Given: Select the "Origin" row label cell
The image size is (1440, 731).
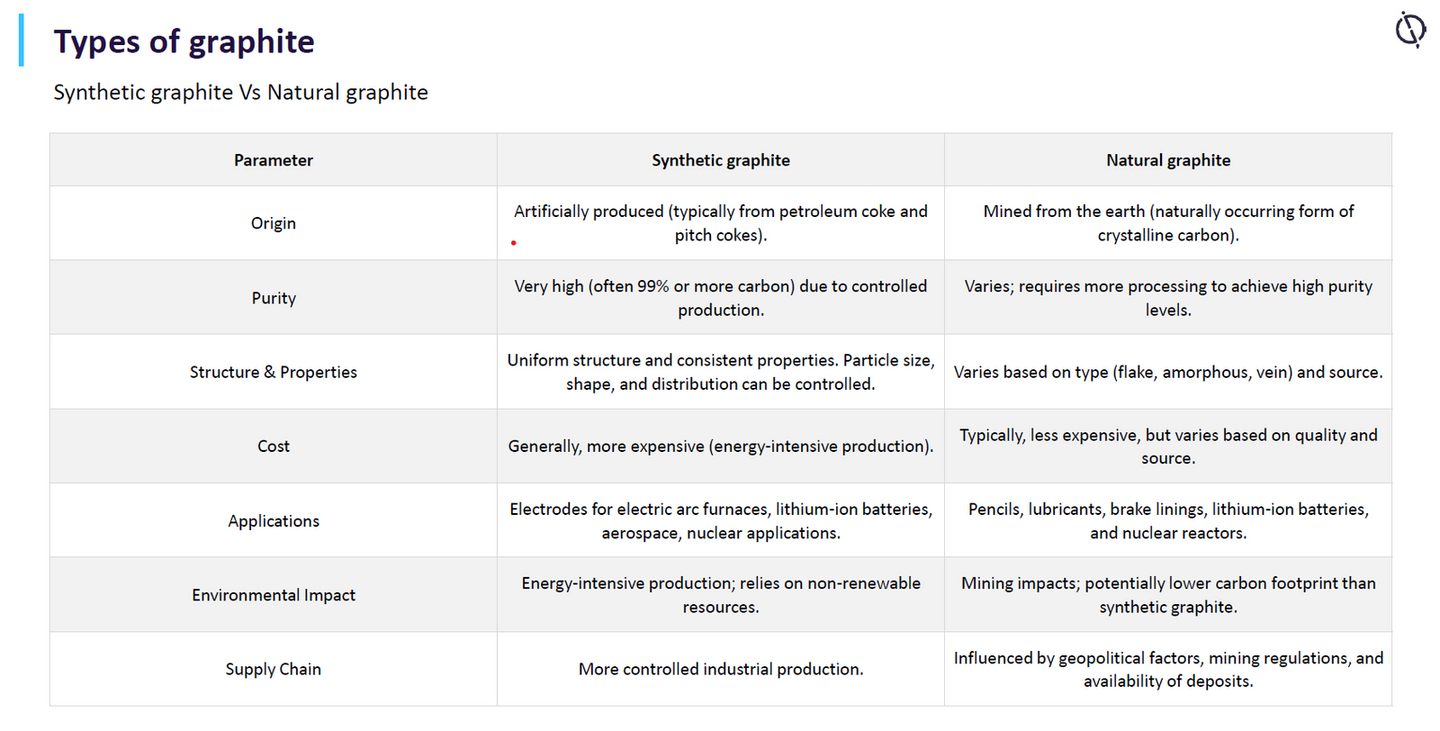Looking at the screenshot, I should [x=273, y=223].
